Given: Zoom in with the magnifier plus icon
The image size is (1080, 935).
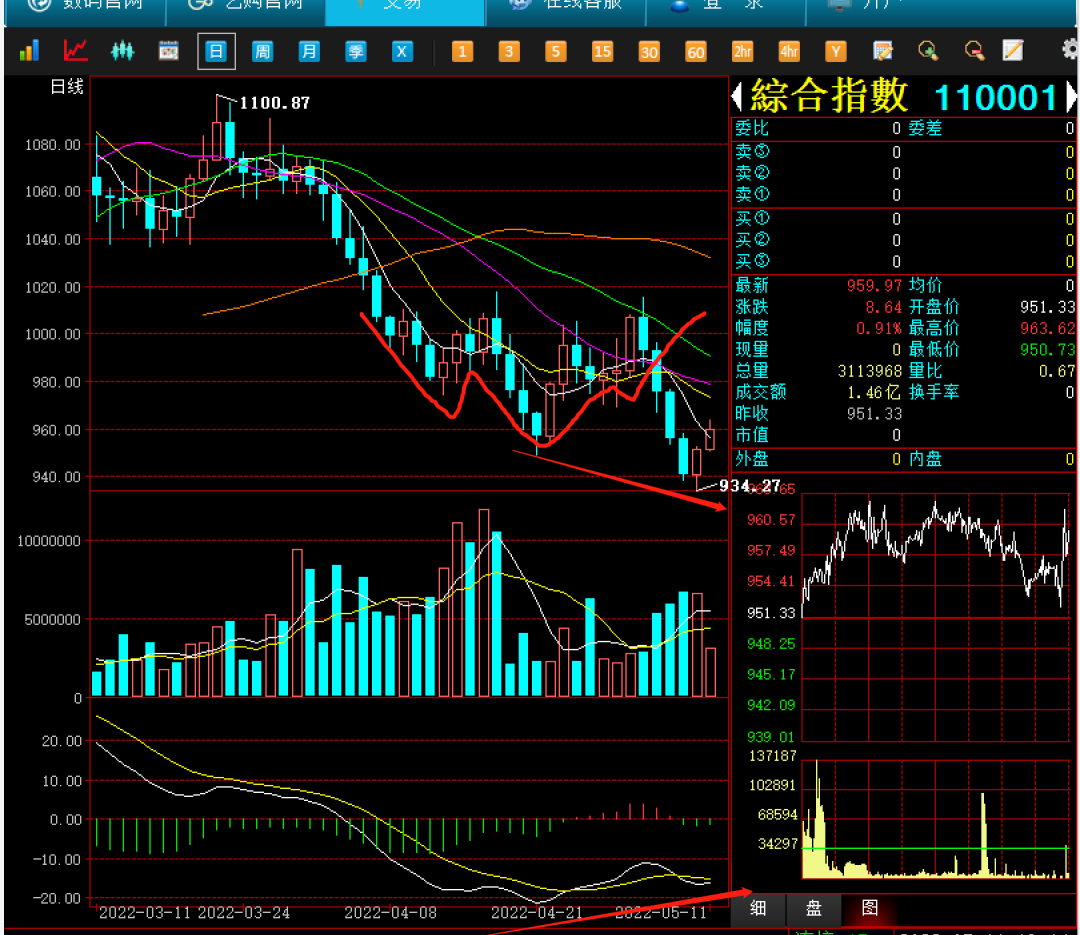Looking at the screenshot, I should [928, 51].
